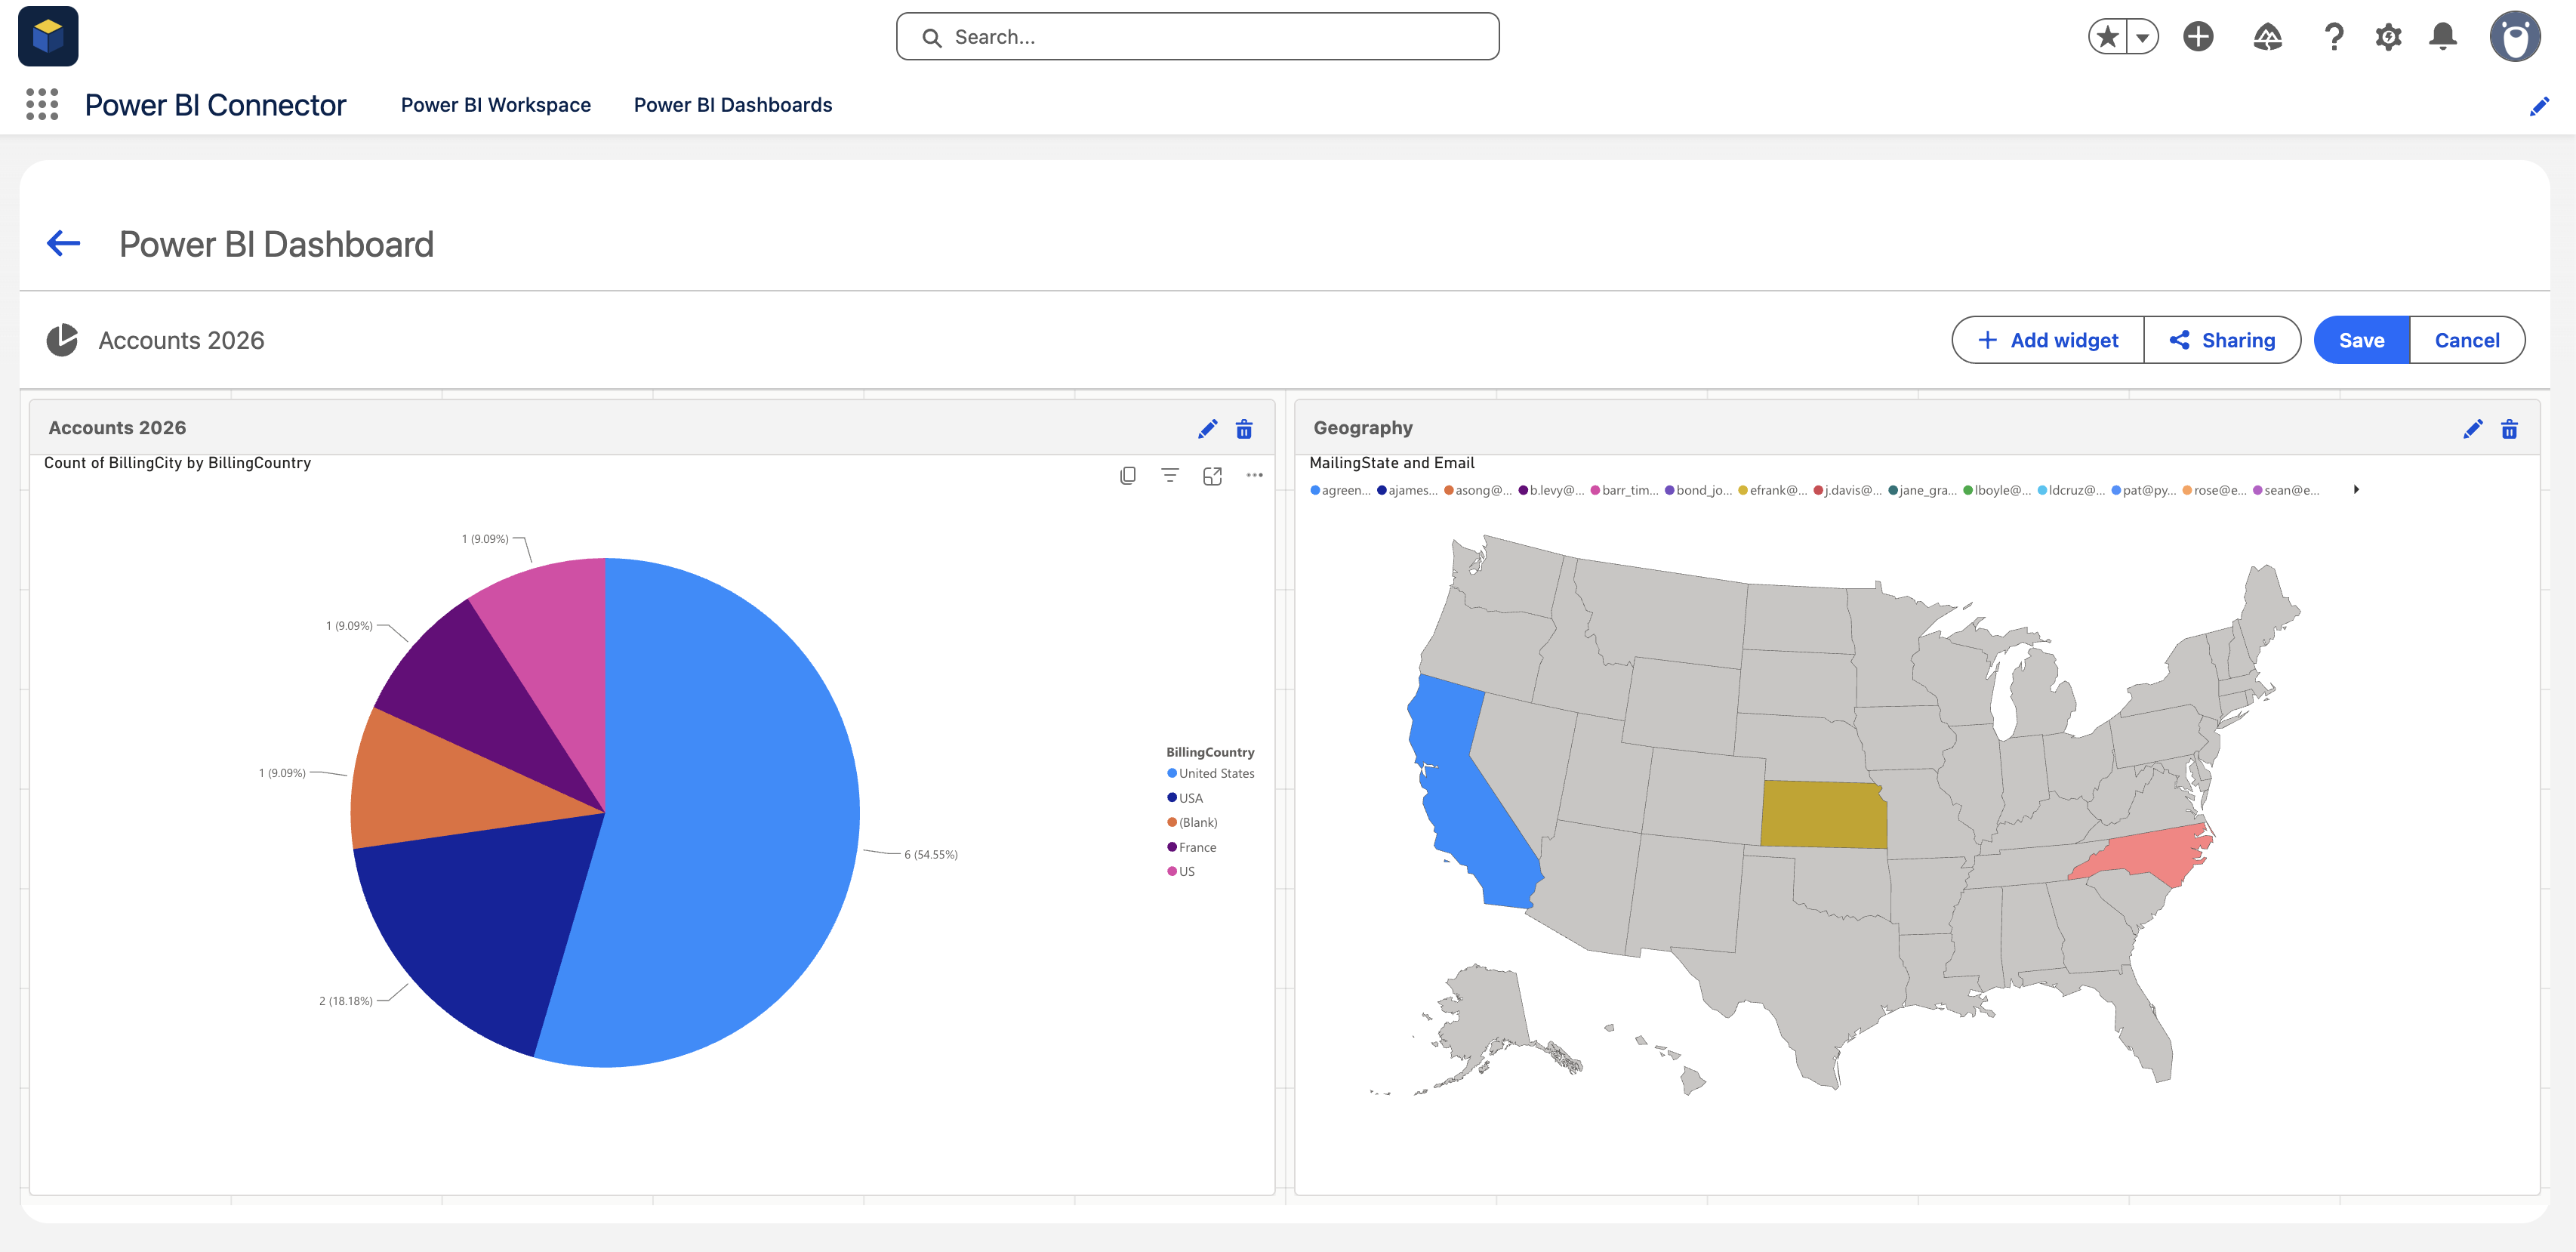Click the asong@... legend entry
This screenshot has width=2576, height=1252.
1478,490
